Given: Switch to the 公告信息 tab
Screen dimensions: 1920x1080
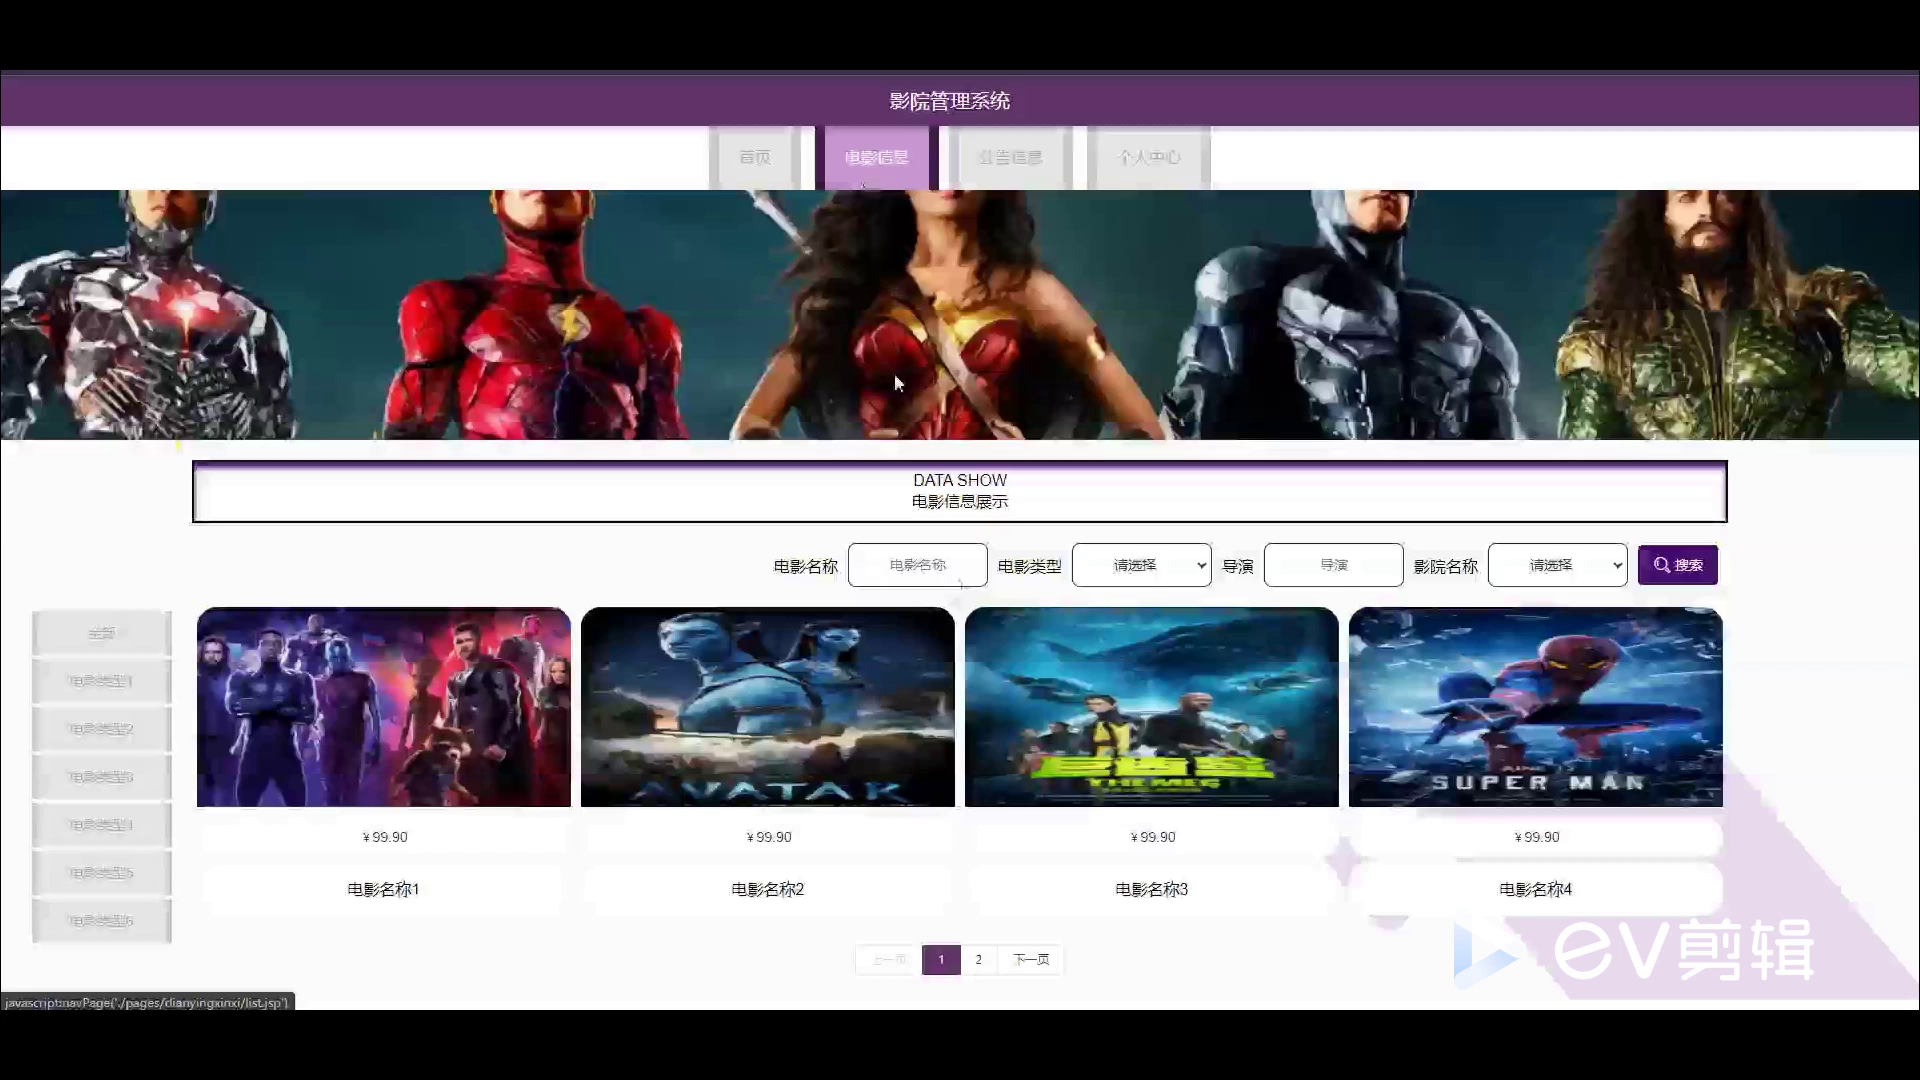Looking at the screenshot, I should click(x=1010, y=157).
